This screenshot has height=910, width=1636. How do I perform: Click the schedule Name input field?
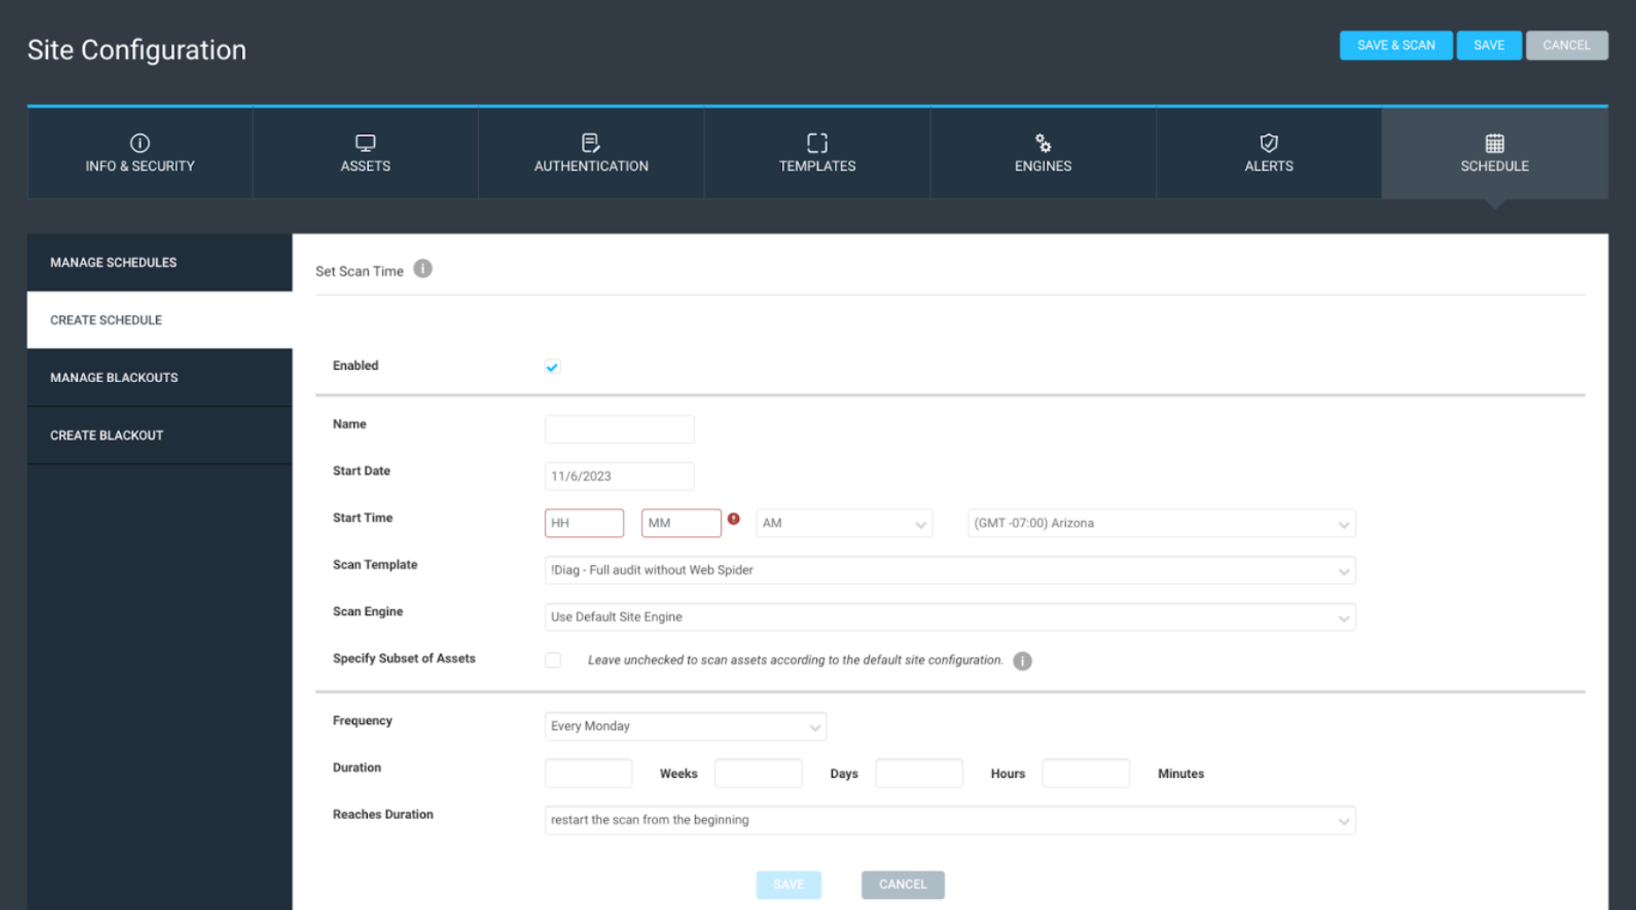click(619, 429)
